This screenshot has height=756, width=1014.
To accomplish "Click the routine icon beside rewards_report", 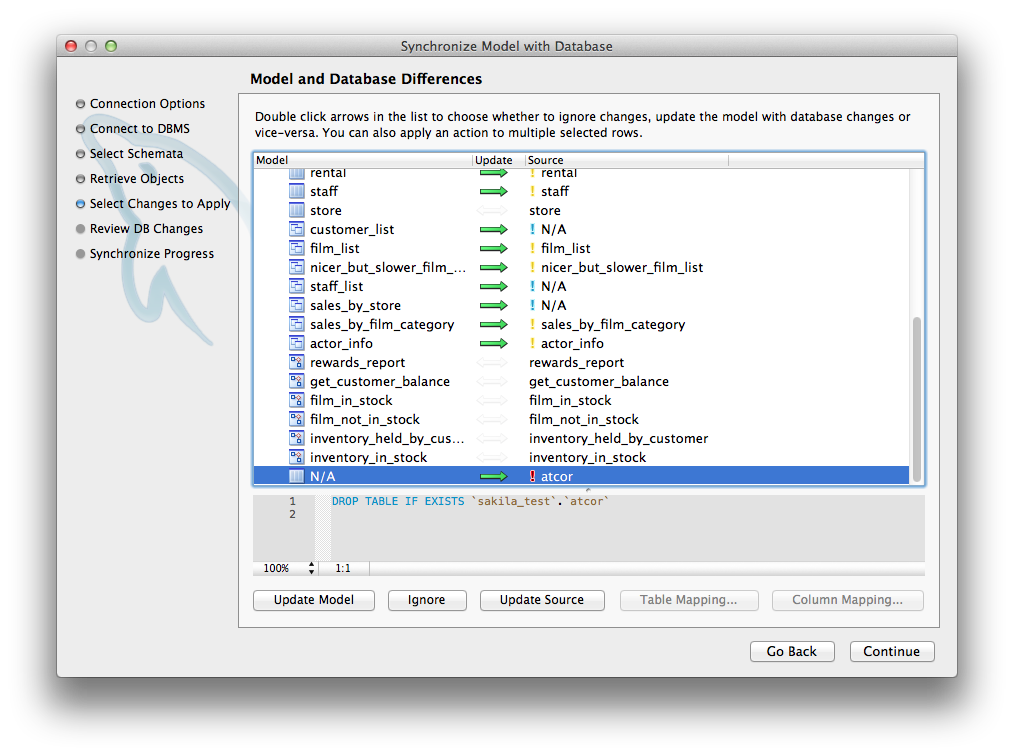I will [x=296, y=363].
